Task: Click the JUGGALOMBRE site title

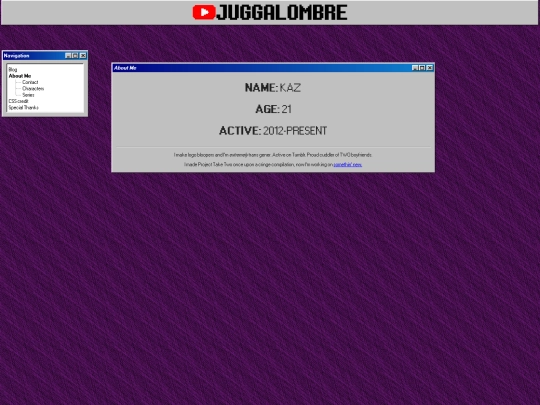Action: click(x=282, y=12)
